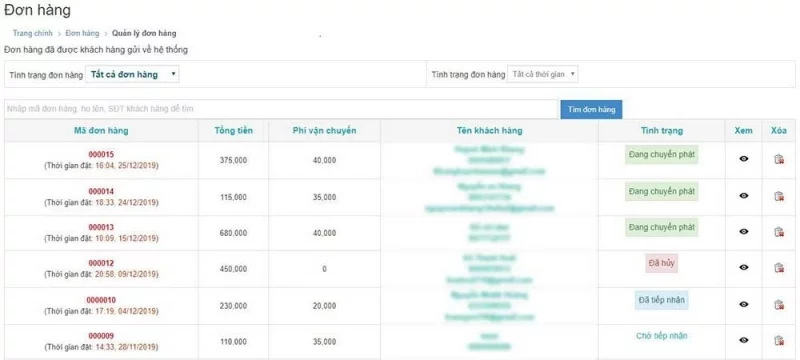
Task: Remove order 0000010 trash icon
Action: point(779,305)
